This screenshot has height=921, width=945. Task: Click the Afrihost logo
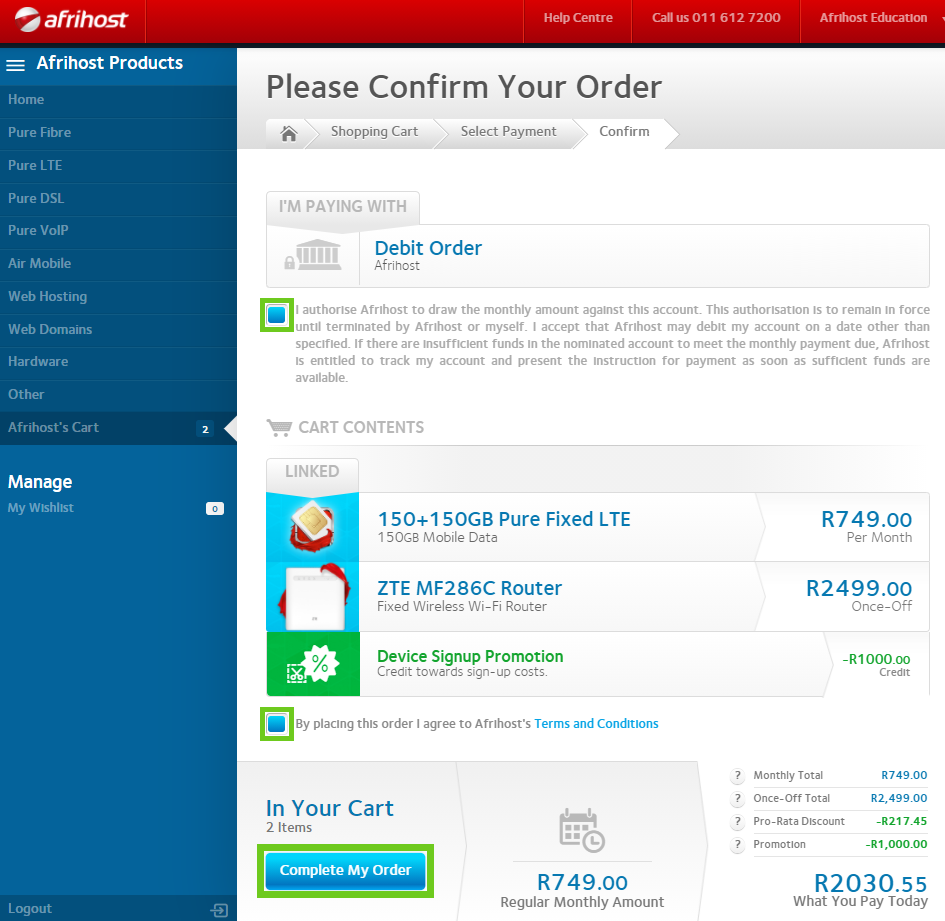[70, 19]
